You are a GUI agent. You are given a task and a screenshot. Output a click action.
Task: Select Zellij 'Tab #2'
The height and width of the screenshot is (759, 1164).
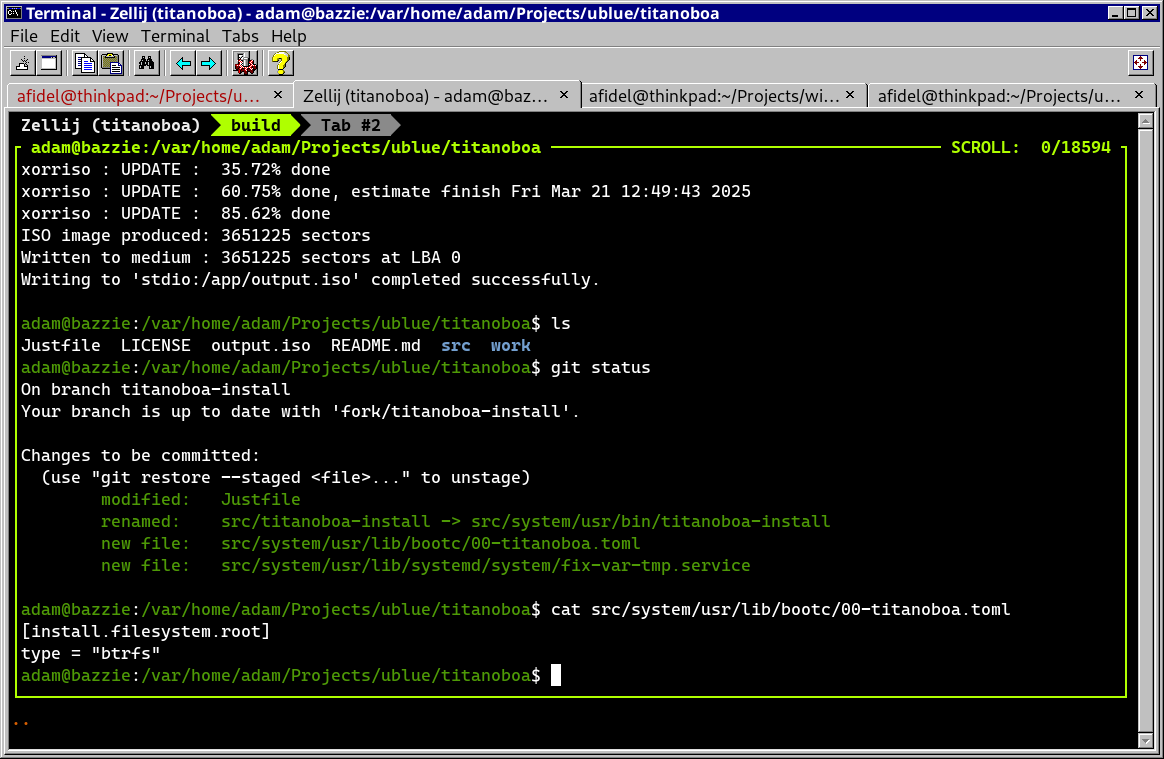click(350, 126)
